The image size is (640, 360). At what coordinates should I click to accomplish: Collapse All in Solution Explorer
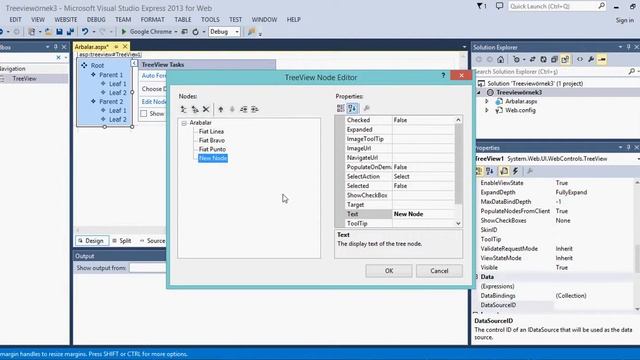(554, 60)
